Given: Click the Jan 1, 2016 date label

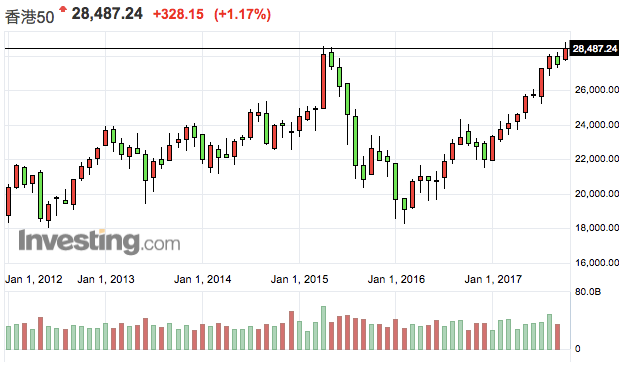Looking at the screenshot, I should tap(396, 279).
